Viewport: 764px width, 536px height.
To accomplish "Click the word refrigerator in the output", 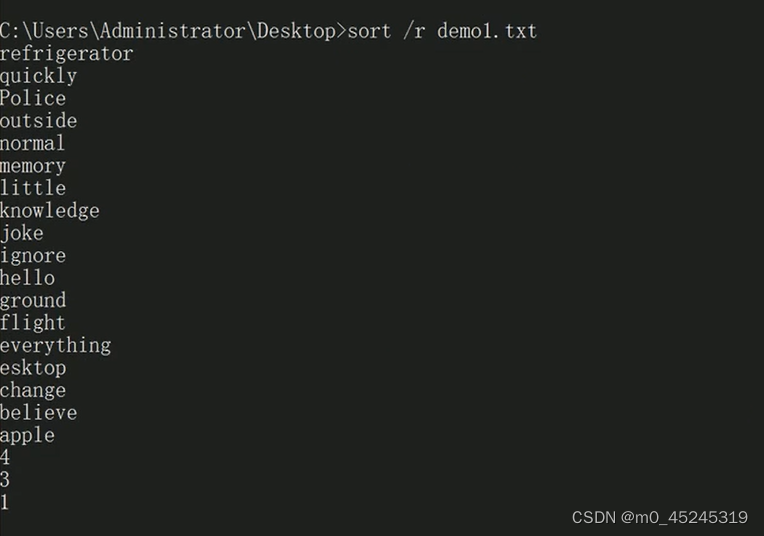I will pyautogui.click(x=66, y=54).
